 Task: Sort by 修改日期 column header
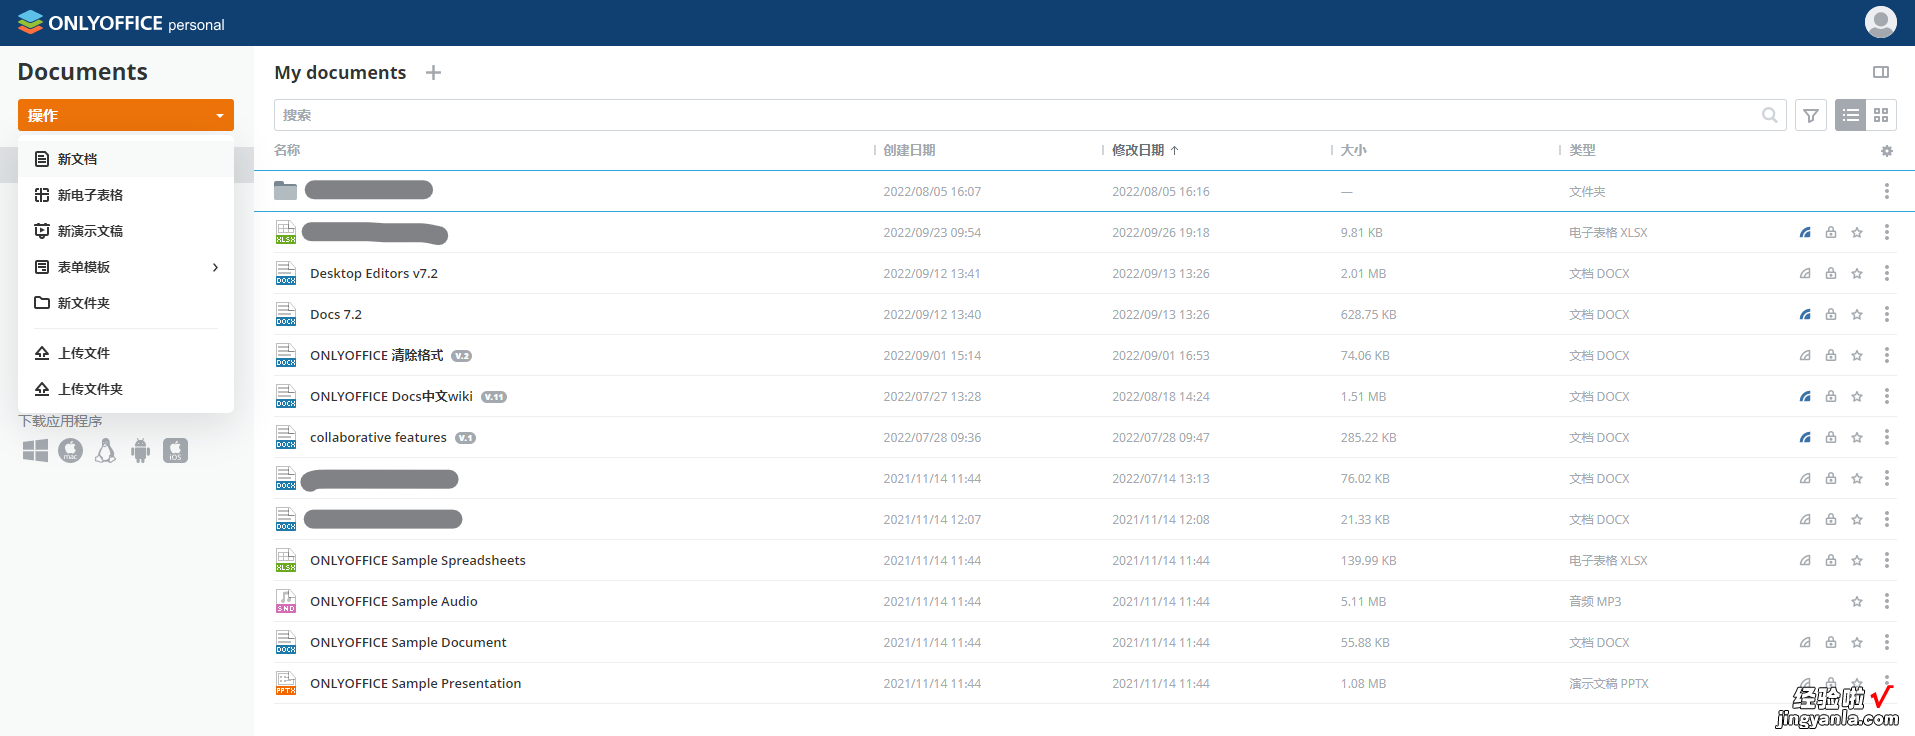(x=1145, y=150)
